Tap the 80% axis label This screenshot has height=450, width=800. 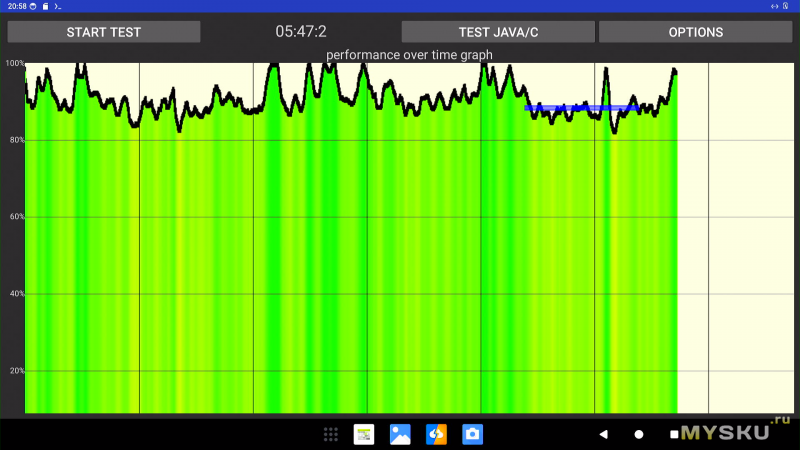pyautogui.click(x=14, y=140)
